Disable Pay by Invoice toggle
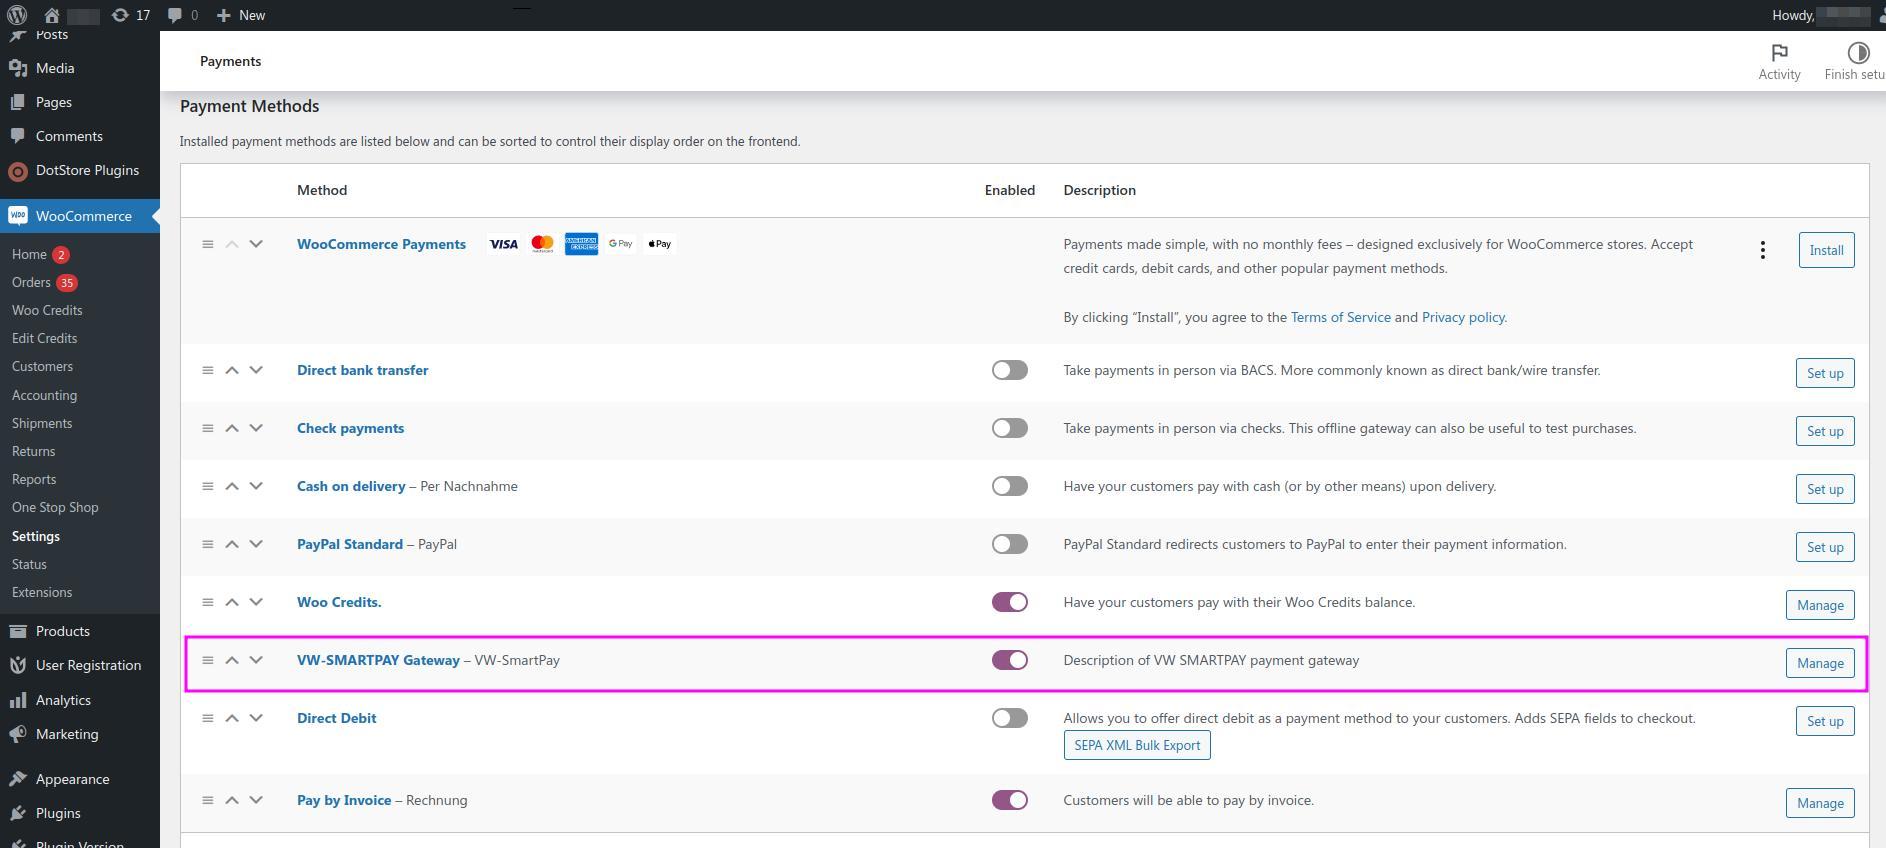This screenshot has height=848, width=1886. 1010,800
